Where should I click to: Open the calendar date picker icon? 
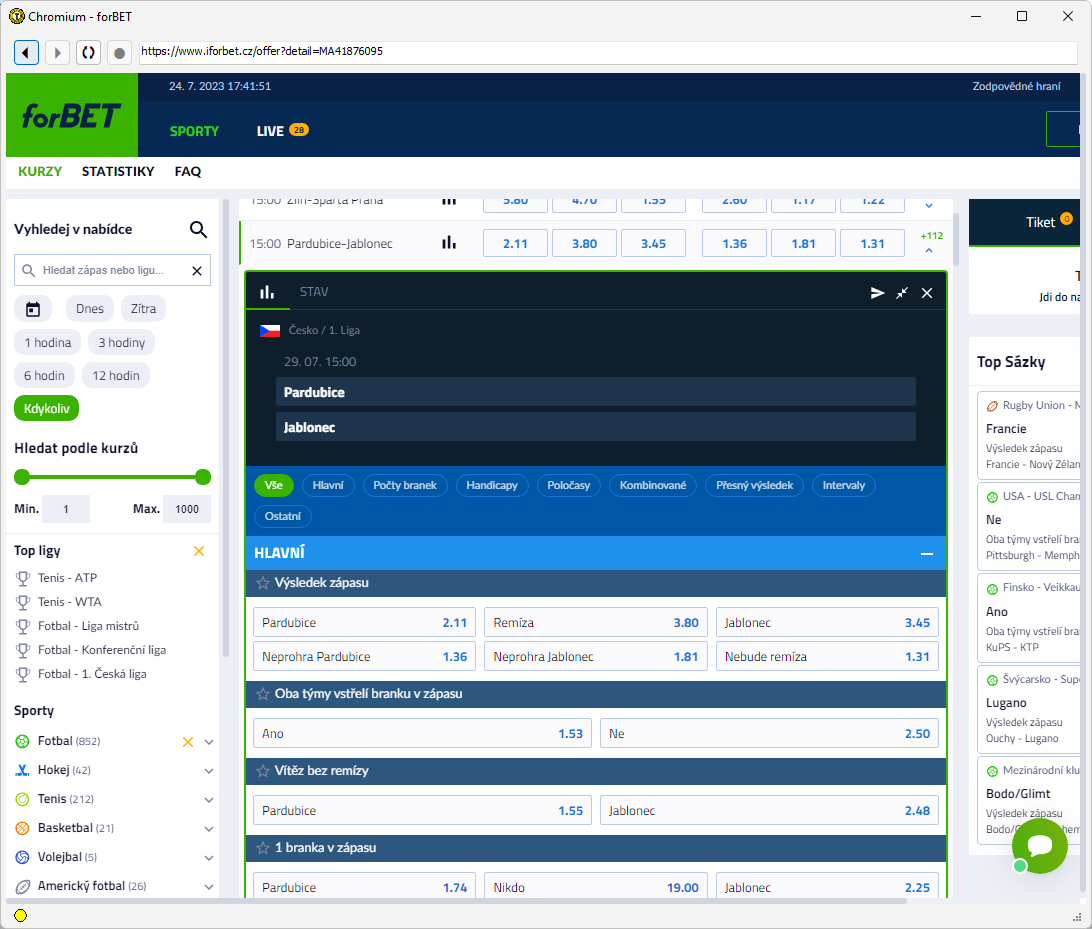point(33,309)
